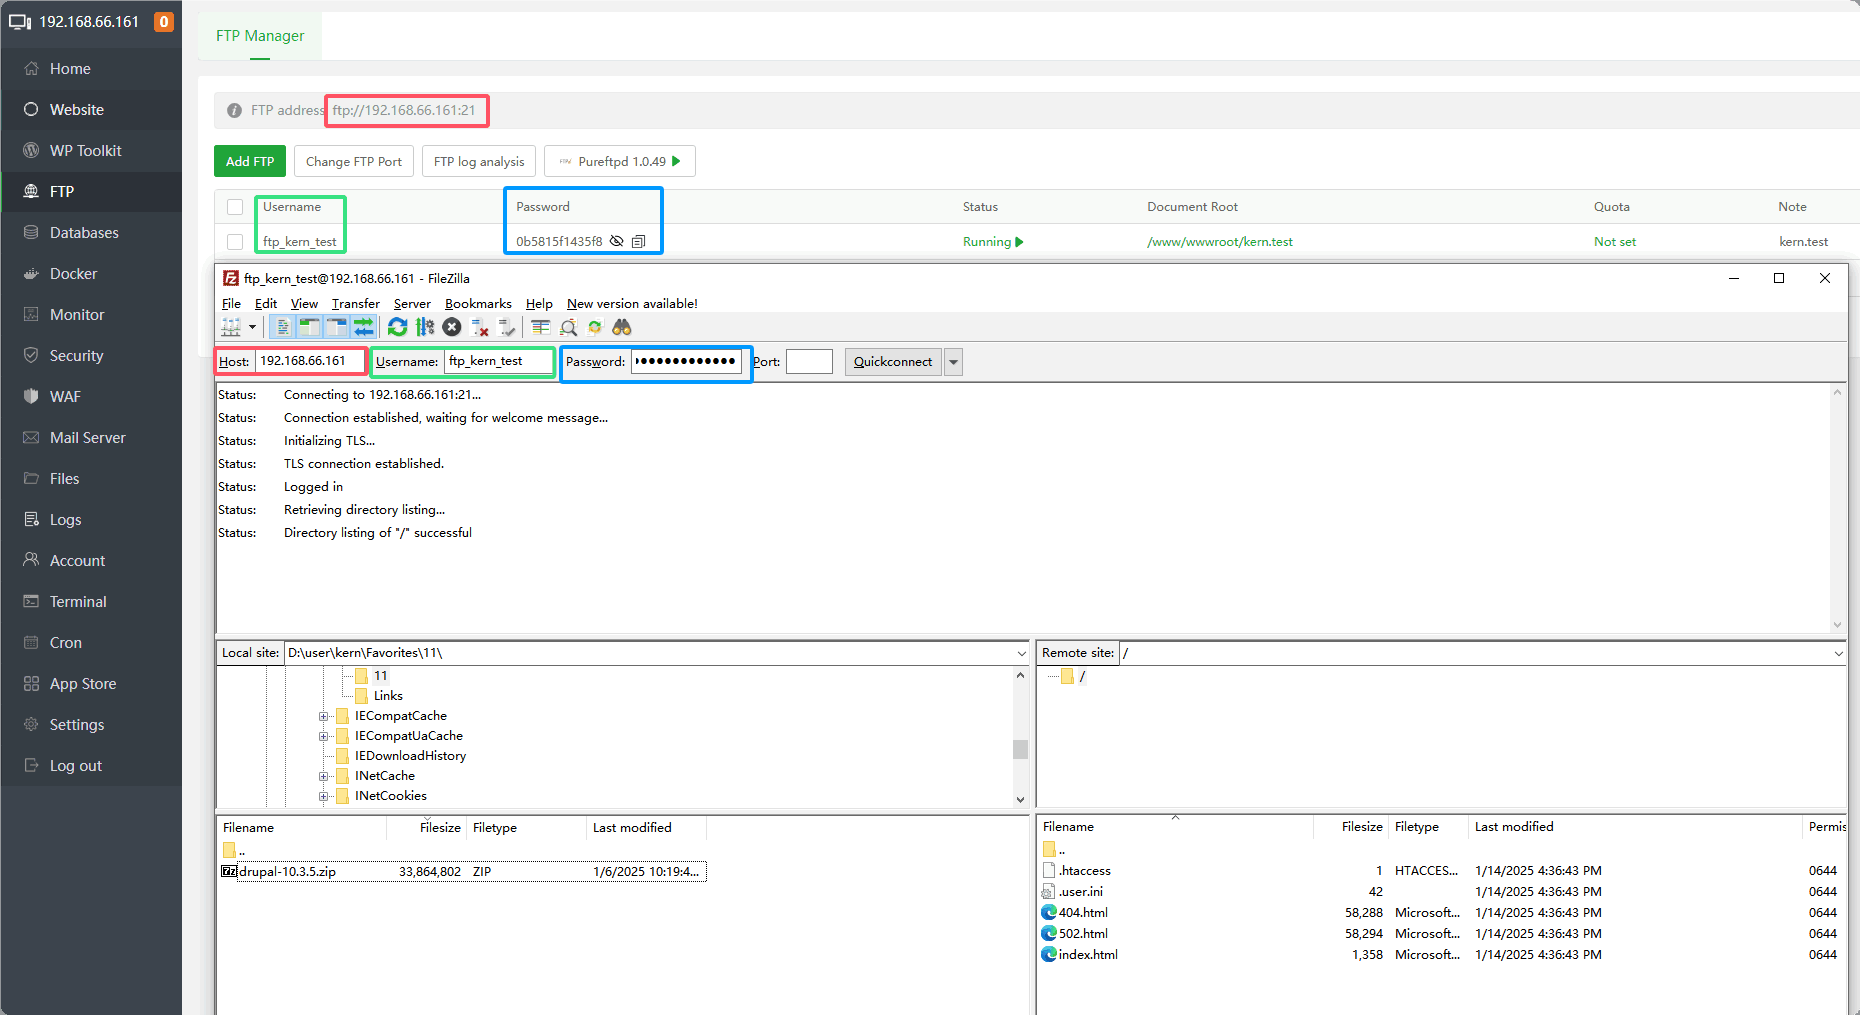This screenshot has width=1860, height=1015.
Task: Open FileZilla Site Manager icon
Action: coord(231,327)
